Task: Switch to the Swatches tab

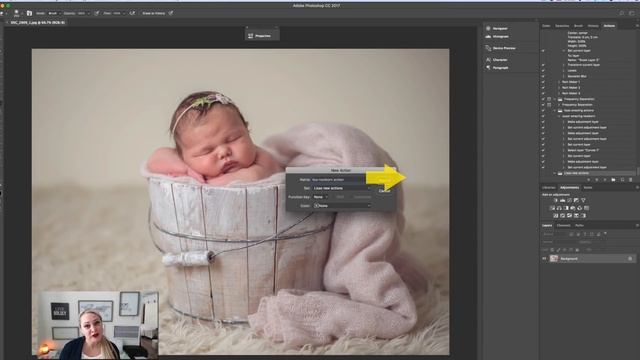Action: pos(562,26)
